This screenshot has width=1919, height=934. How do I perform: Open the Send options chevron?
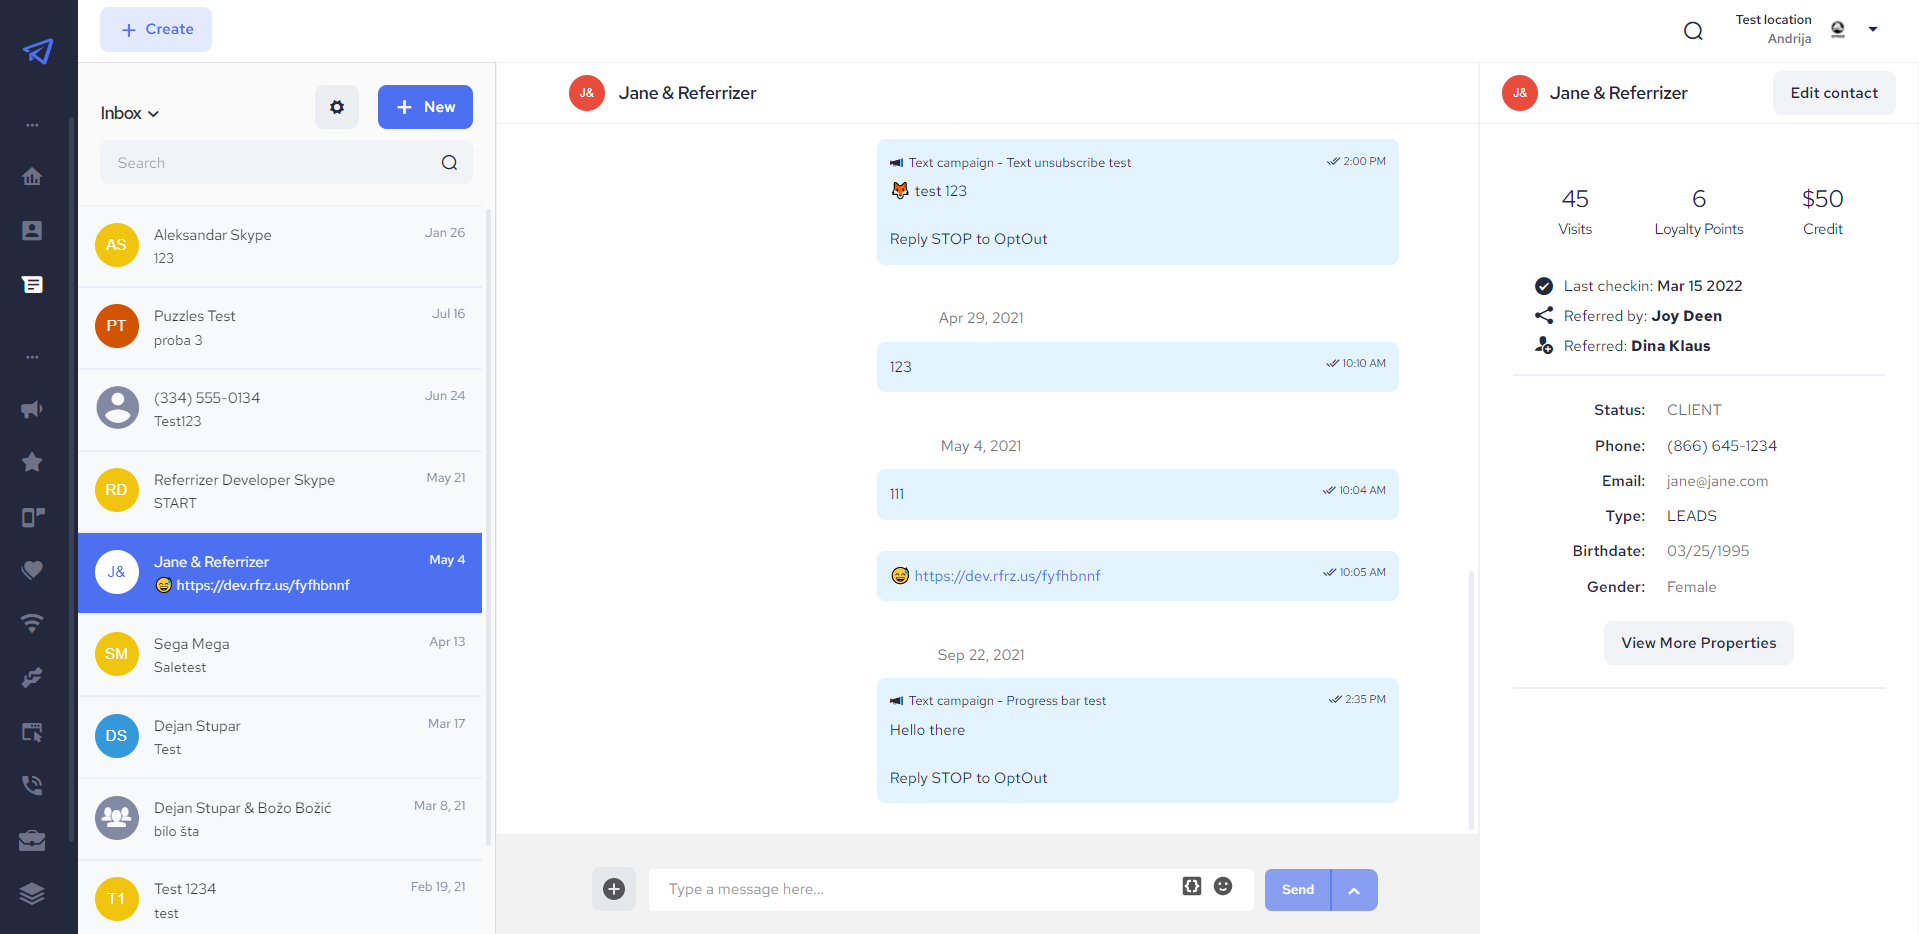point(1355,889)
